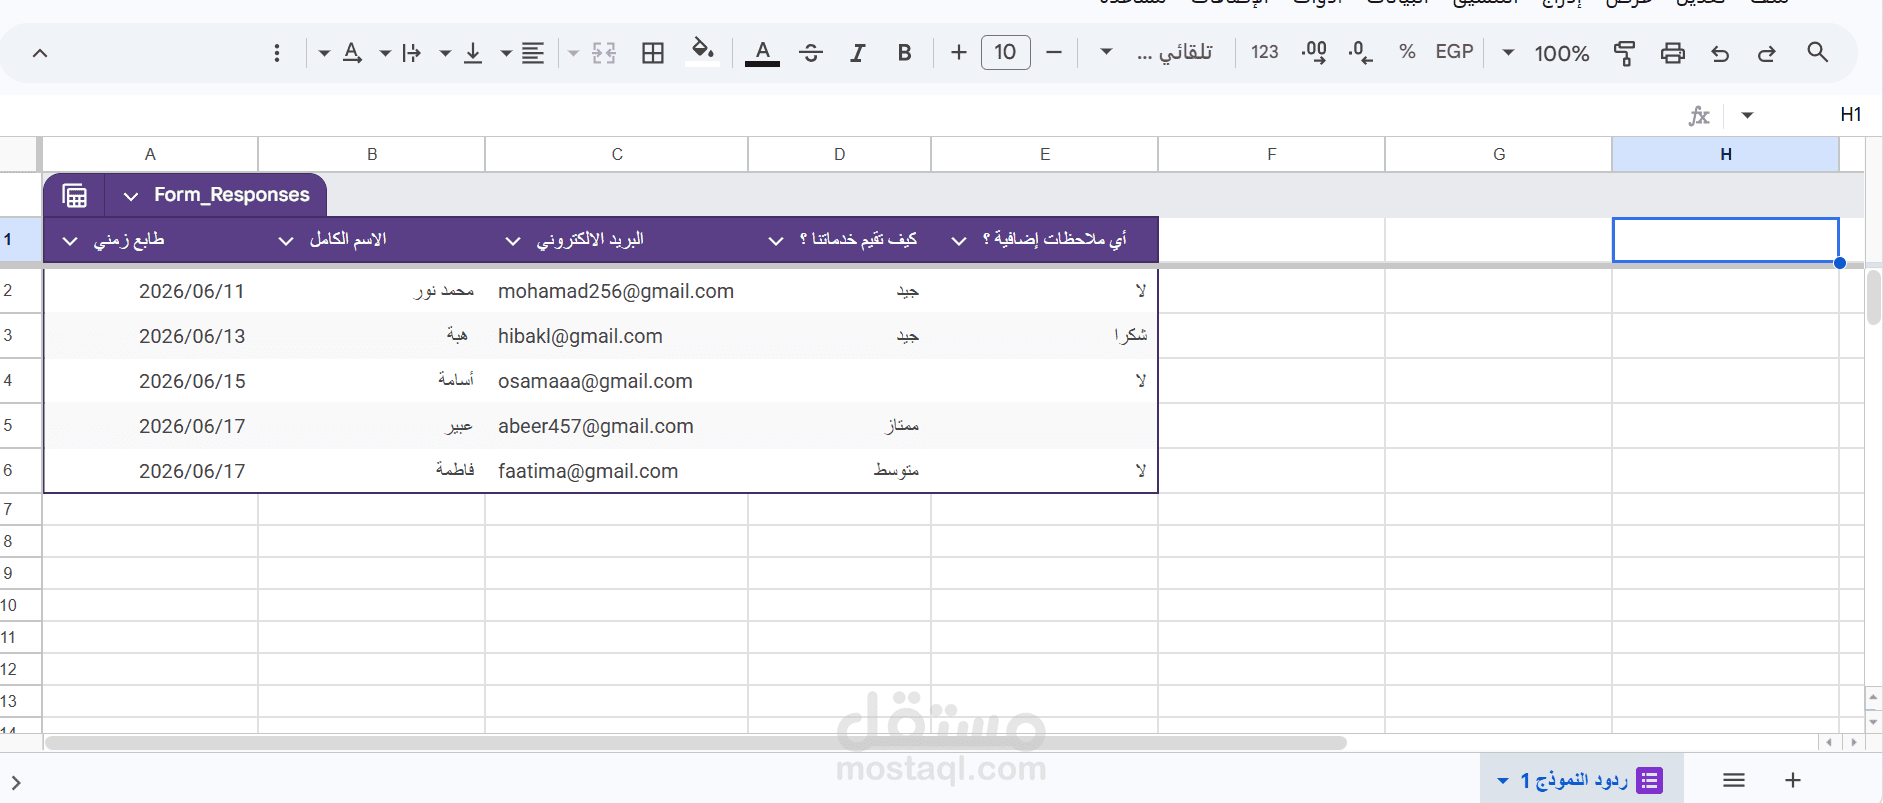Open the 123 number formats menu
Screen dimensions: 1883x803
click(x=1264, y=52)
